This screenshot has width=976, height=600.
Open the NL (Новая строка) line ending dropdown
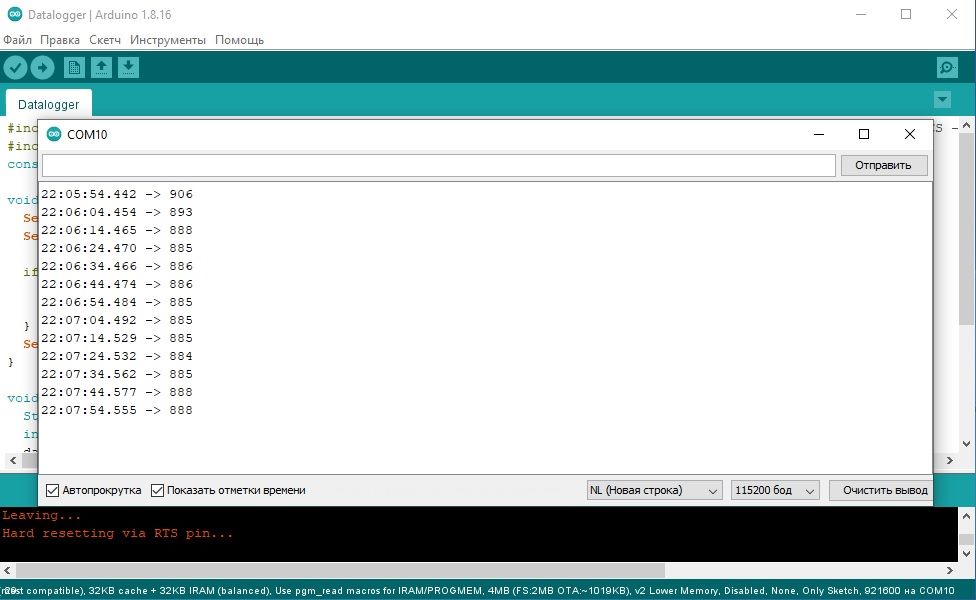coord(654,490)
